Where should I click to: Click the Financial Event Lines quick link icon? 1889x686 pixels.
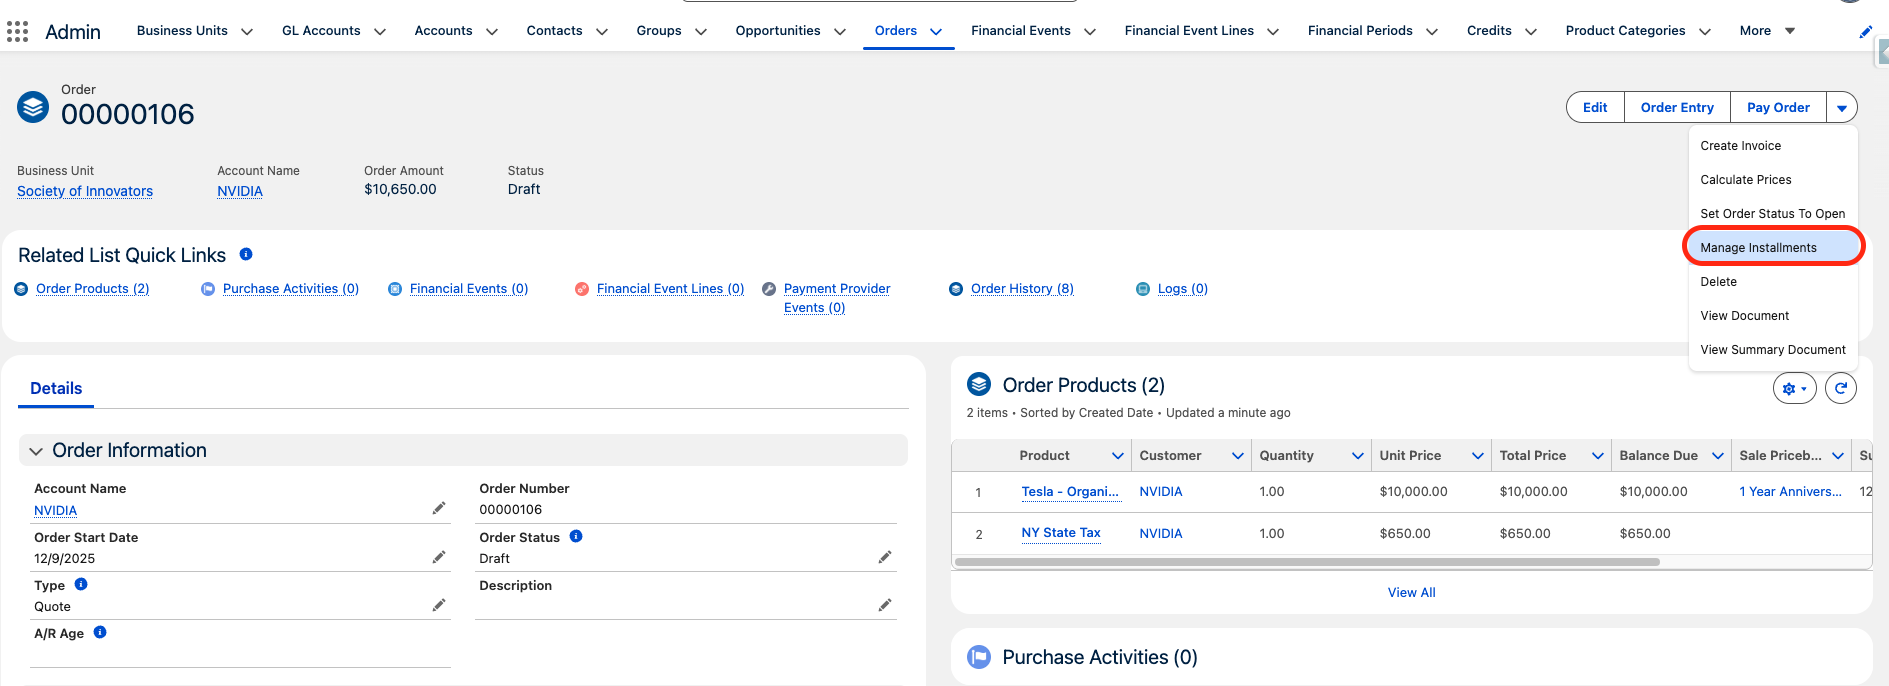(x=582, y=289)
